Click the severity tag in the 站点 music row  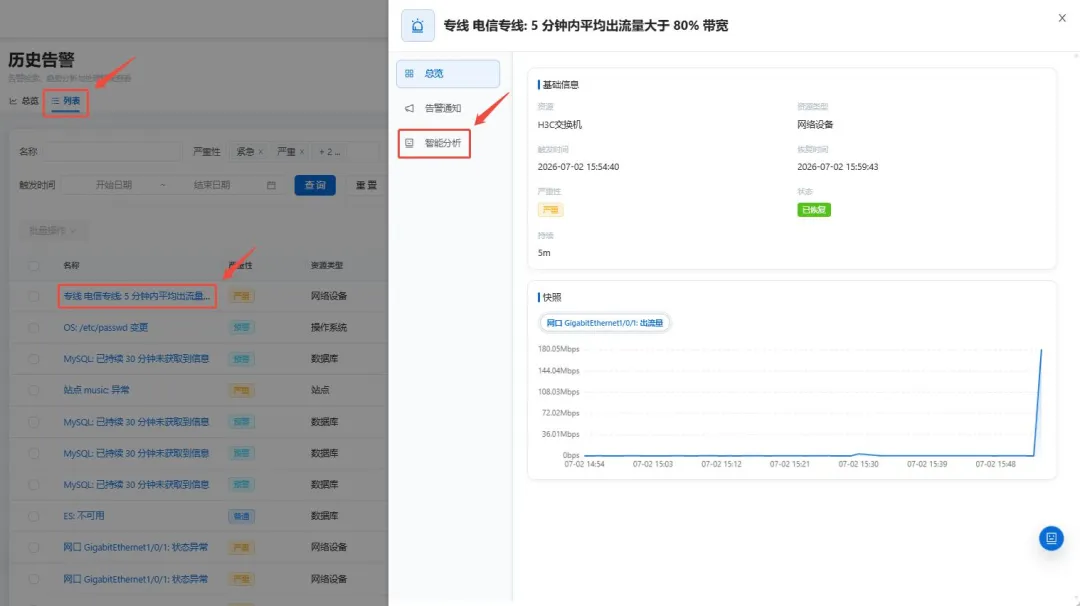242,390
